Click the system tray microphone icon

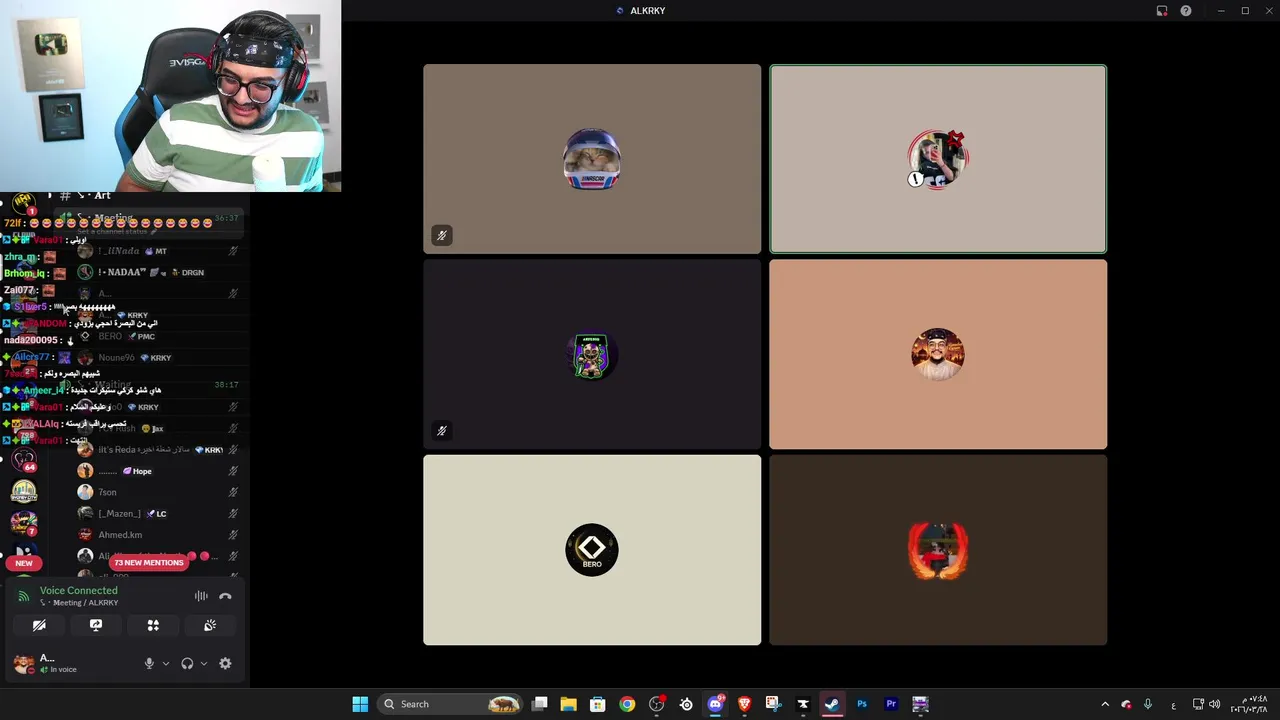point(1148,704)
